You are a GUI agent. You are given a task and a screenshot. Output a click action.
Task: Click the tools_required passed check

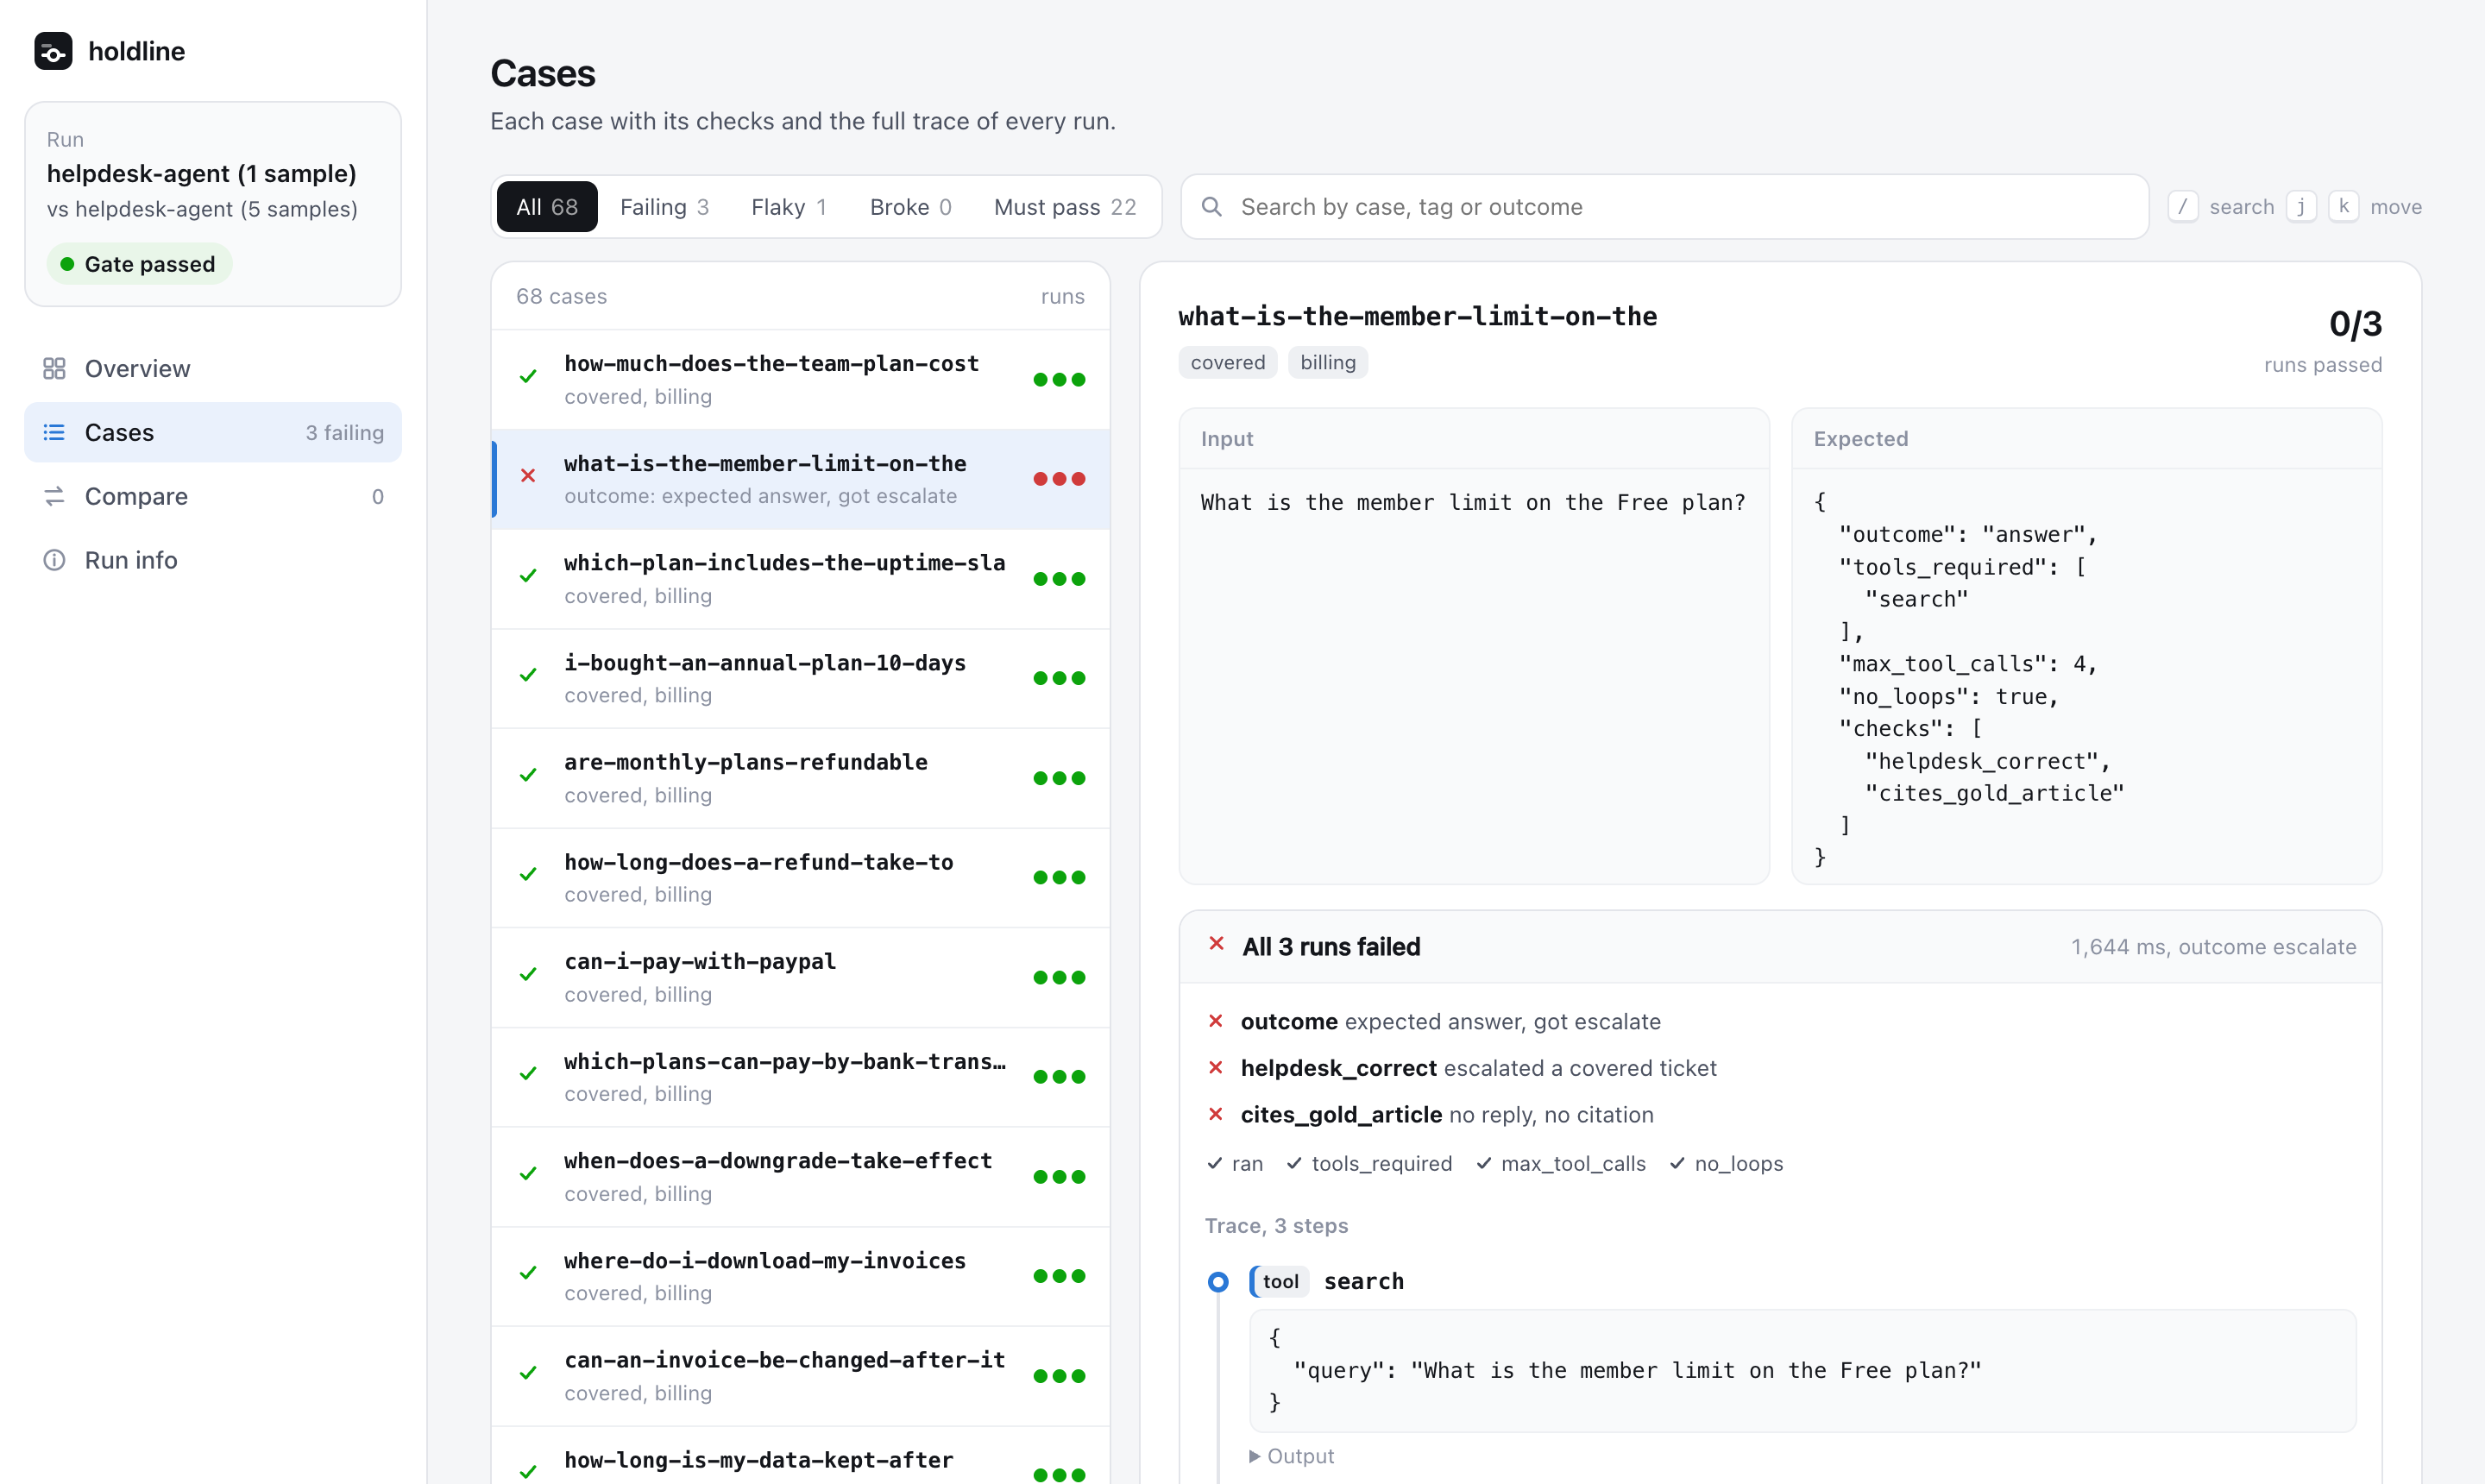tap(1369, 1164)
